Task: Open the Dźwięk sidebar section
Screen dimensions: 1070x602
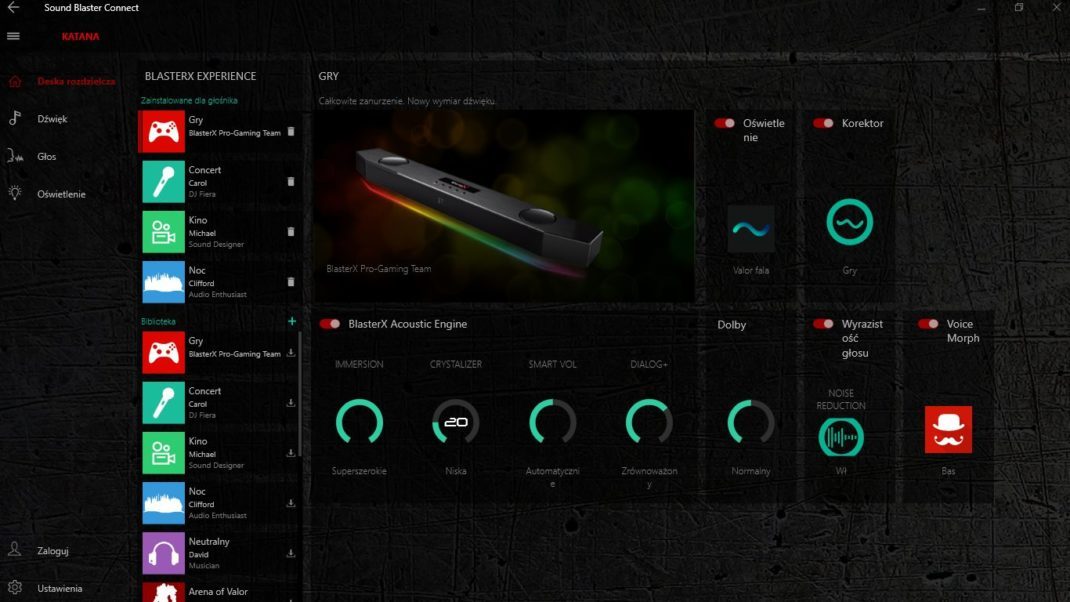Action: click(x=52, y=119)
